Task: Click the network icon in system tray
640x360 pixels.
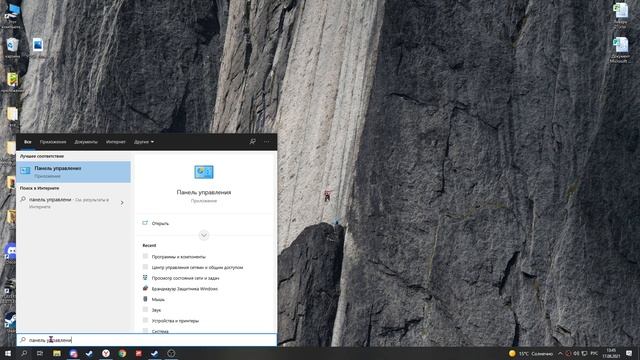Action: pyautogui.click(x=584, y=353)
